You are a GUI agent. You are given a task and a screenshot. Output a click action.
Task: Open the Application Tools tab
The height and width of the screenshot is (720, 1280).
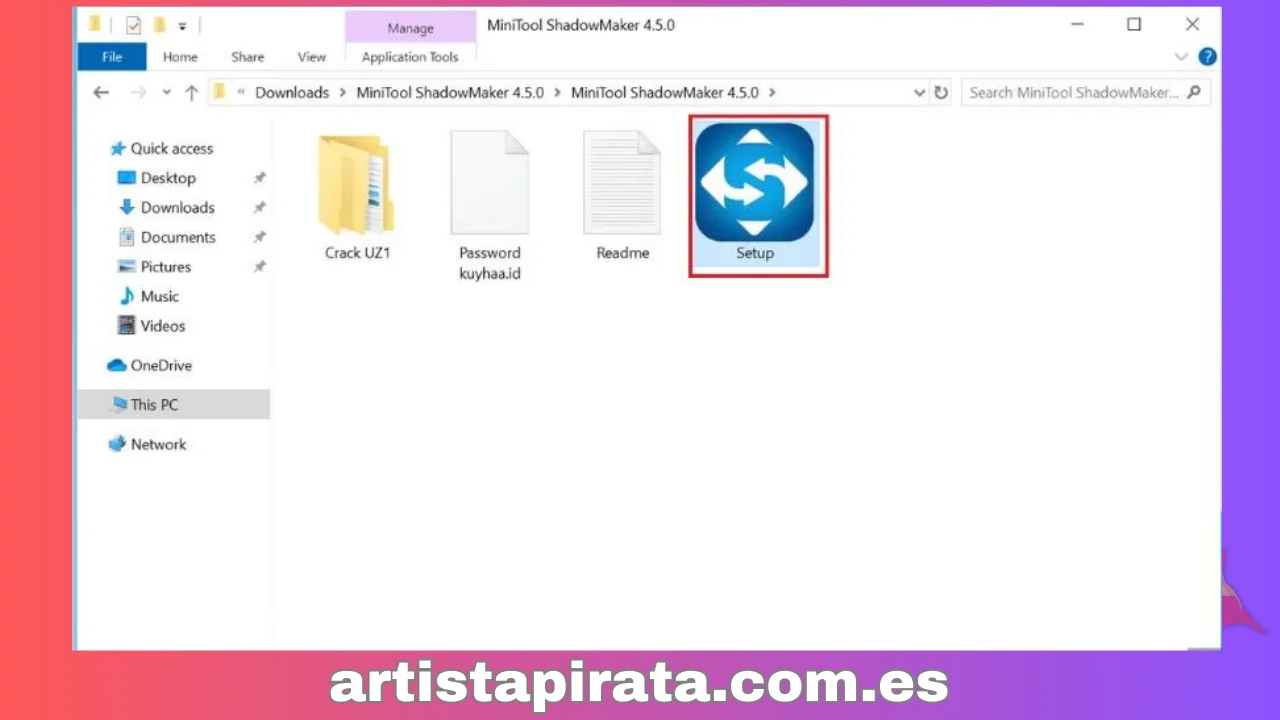pyautogui.click(x=410, y=57)
